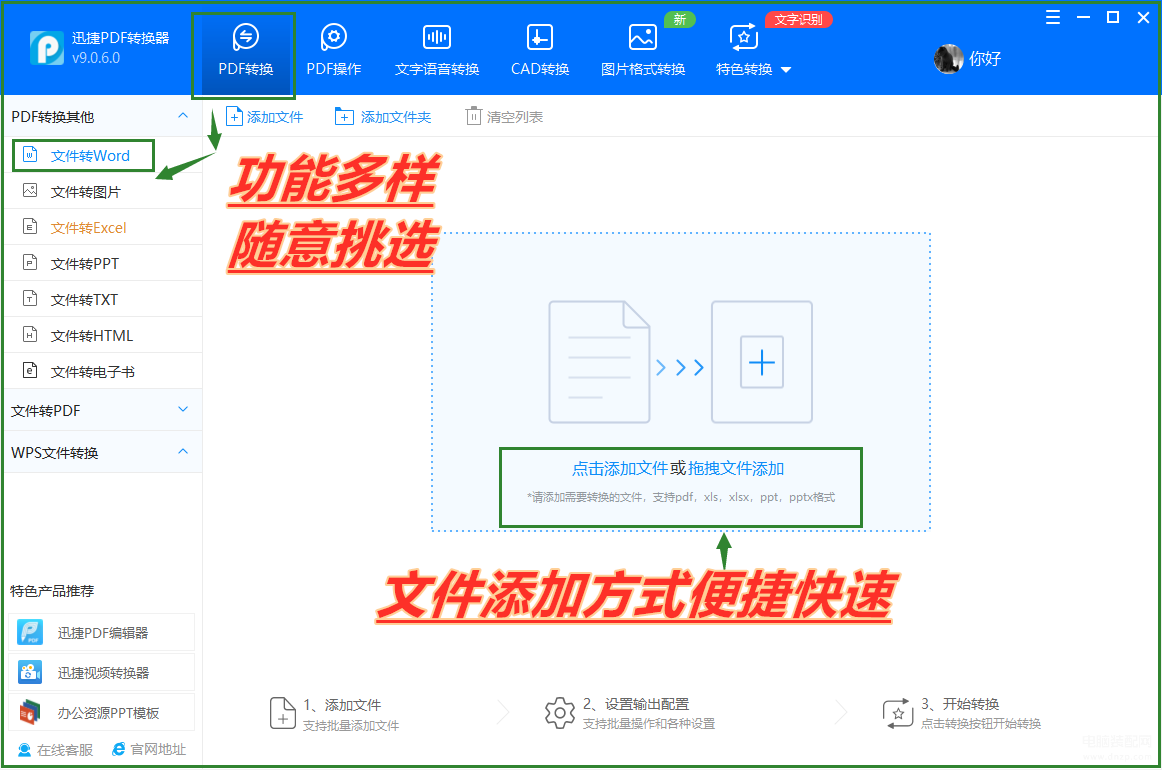Go to the CAD转换 tab
The width and height of the screenshot is (1162, 770).
pos(540,50)
